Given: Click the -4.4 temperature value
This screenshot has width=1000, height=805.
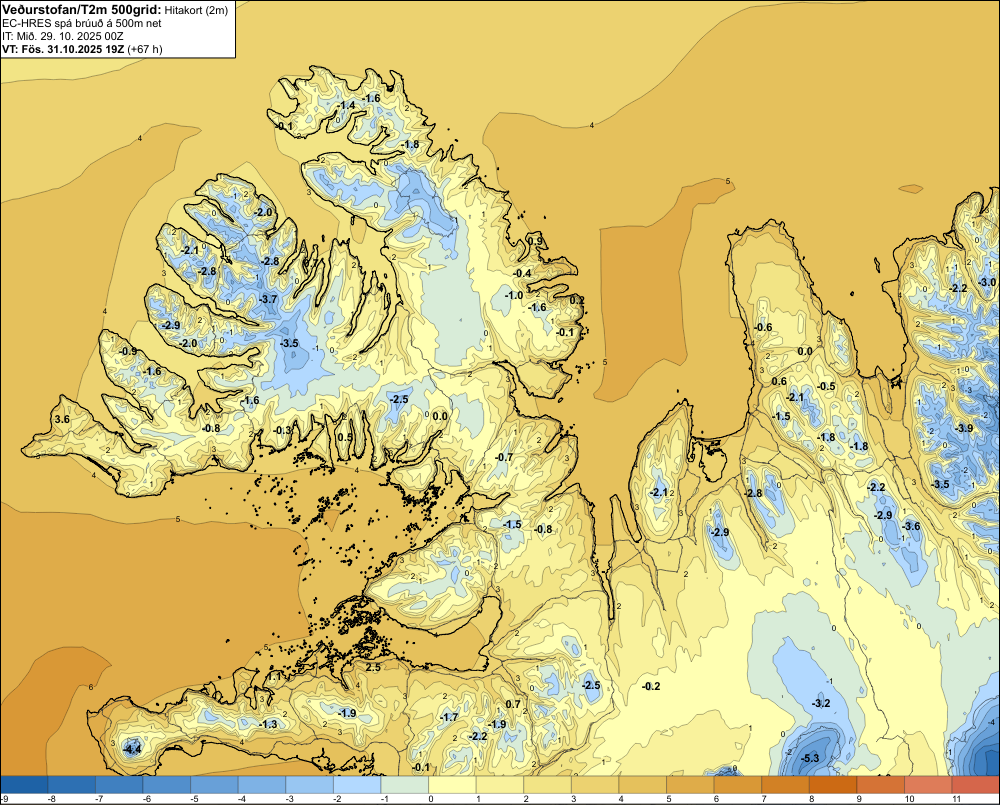Looking at the screenshot, I should coord(132,750).
